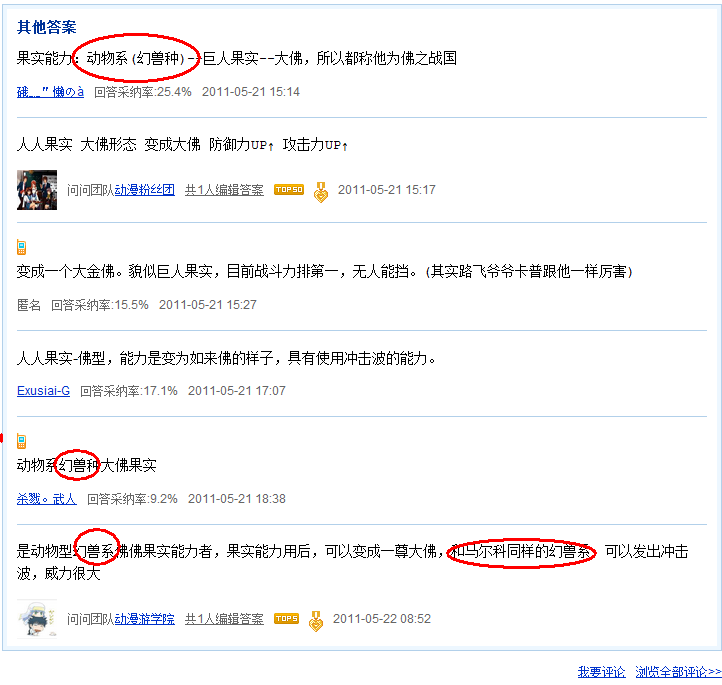Click medal icon beside 2011-05-21 15:17

click(321, 192)
